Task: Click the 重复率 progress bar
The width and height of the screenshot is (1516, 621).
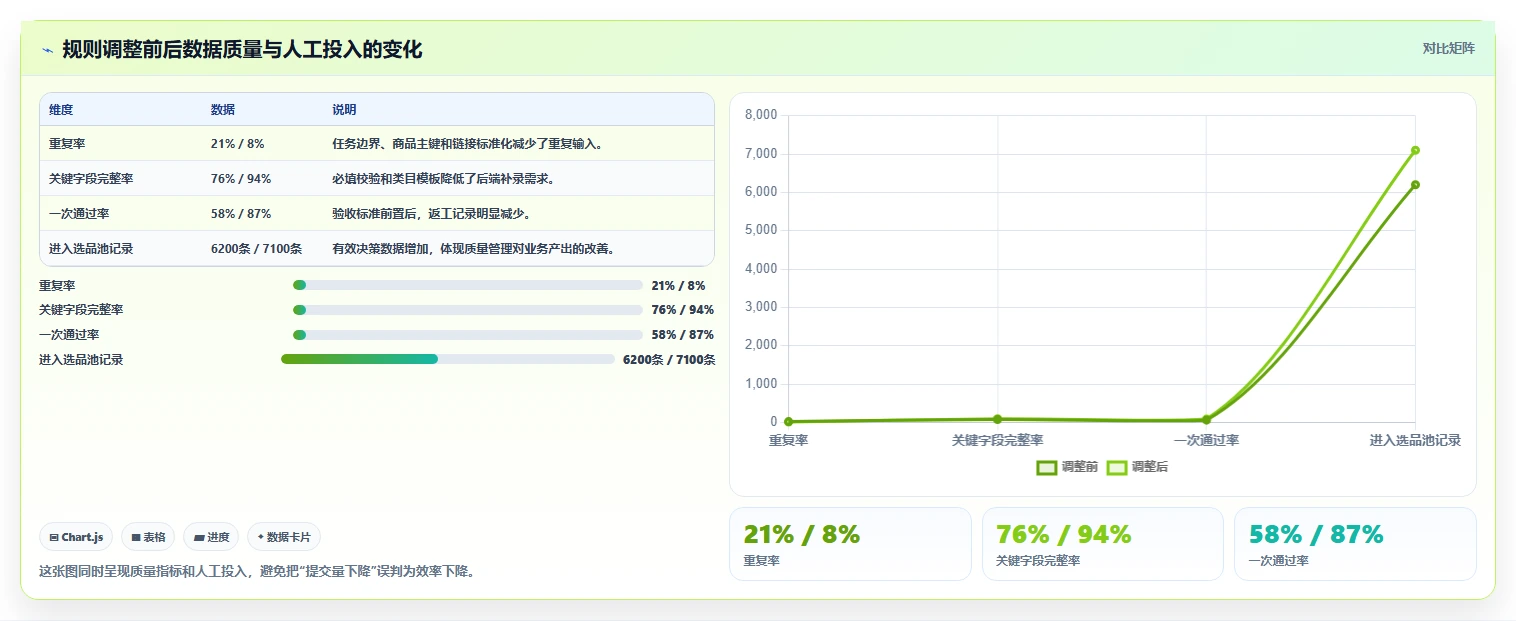Action: pos(468,285)
